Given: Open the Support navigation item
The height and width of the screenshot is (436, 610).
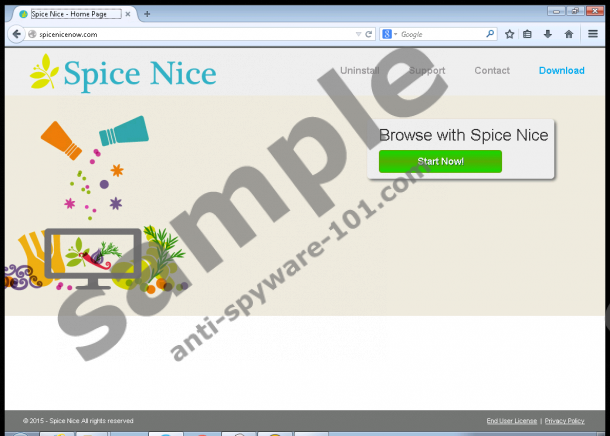Looking at the screenshot, I should point(427,71).
